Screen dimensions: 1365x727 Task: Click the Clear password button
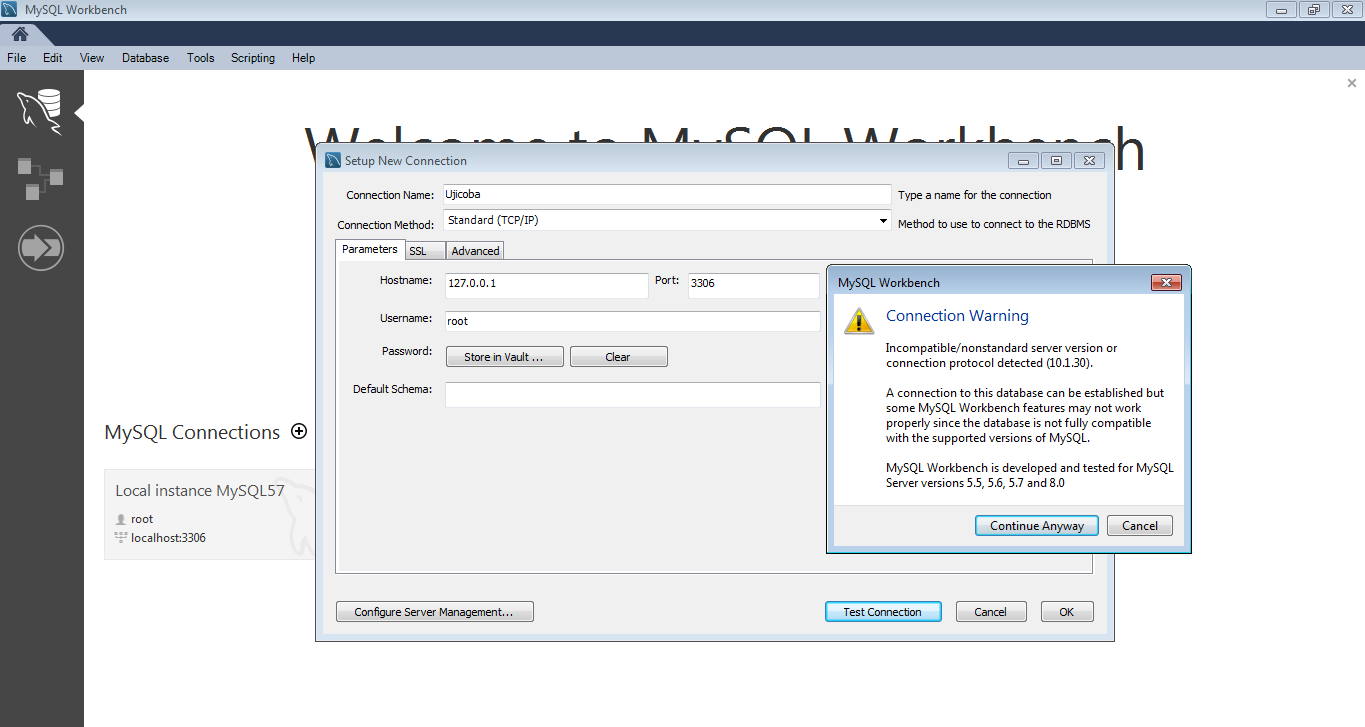tap(618, 357)
